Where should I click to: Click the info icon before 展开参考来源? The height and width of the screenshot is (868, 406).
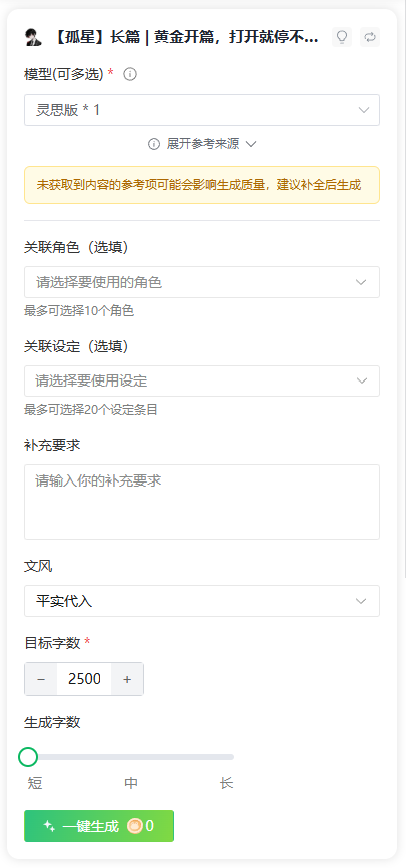coord(154,144)
